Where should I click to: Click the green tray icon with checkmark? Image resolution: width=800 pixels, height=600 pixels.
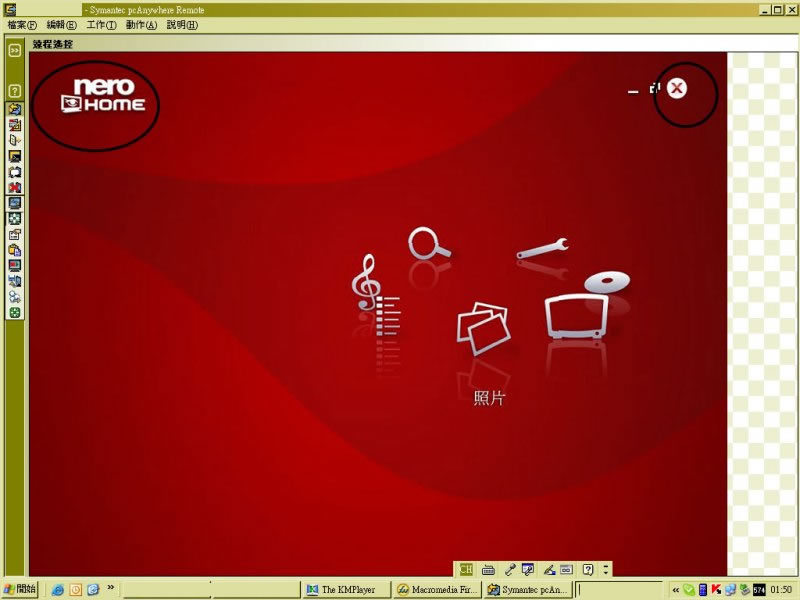[x=689, y=590]
